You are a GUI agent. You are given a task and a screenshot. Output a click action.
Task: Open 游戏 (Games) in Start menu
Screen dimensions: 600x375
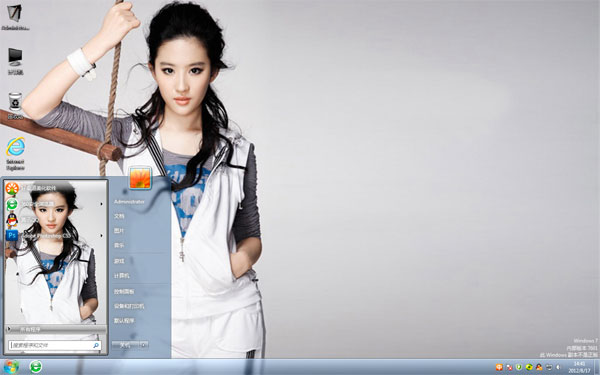(119, 261)
